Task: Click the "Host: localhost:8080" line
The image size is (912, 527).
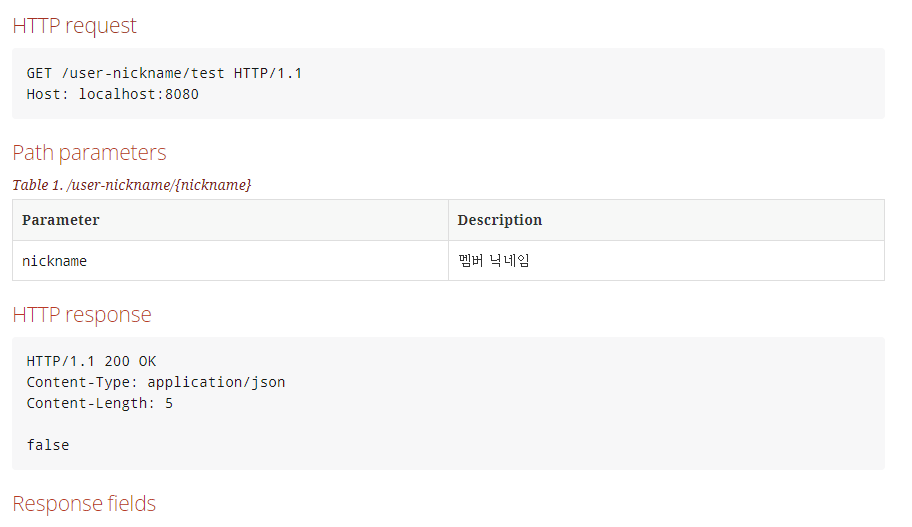Action: [112, 94]
